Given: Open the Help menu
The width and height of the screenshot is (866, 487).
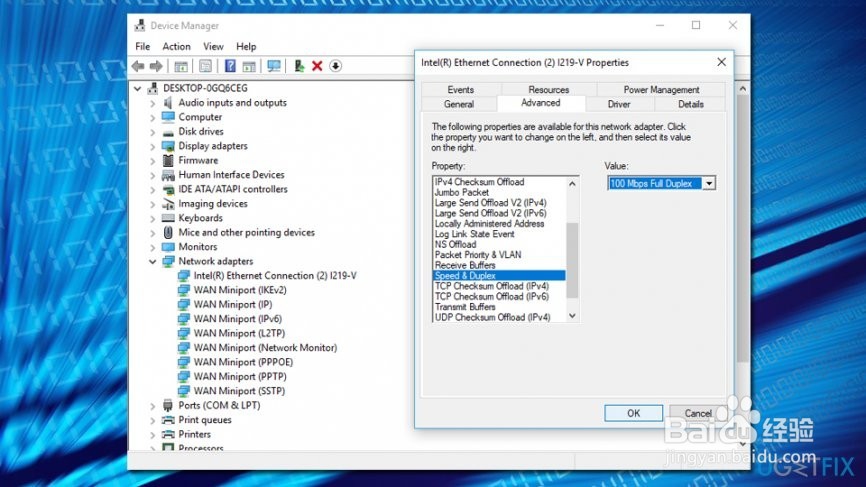Looking at the screenshot, I should 246,46.
